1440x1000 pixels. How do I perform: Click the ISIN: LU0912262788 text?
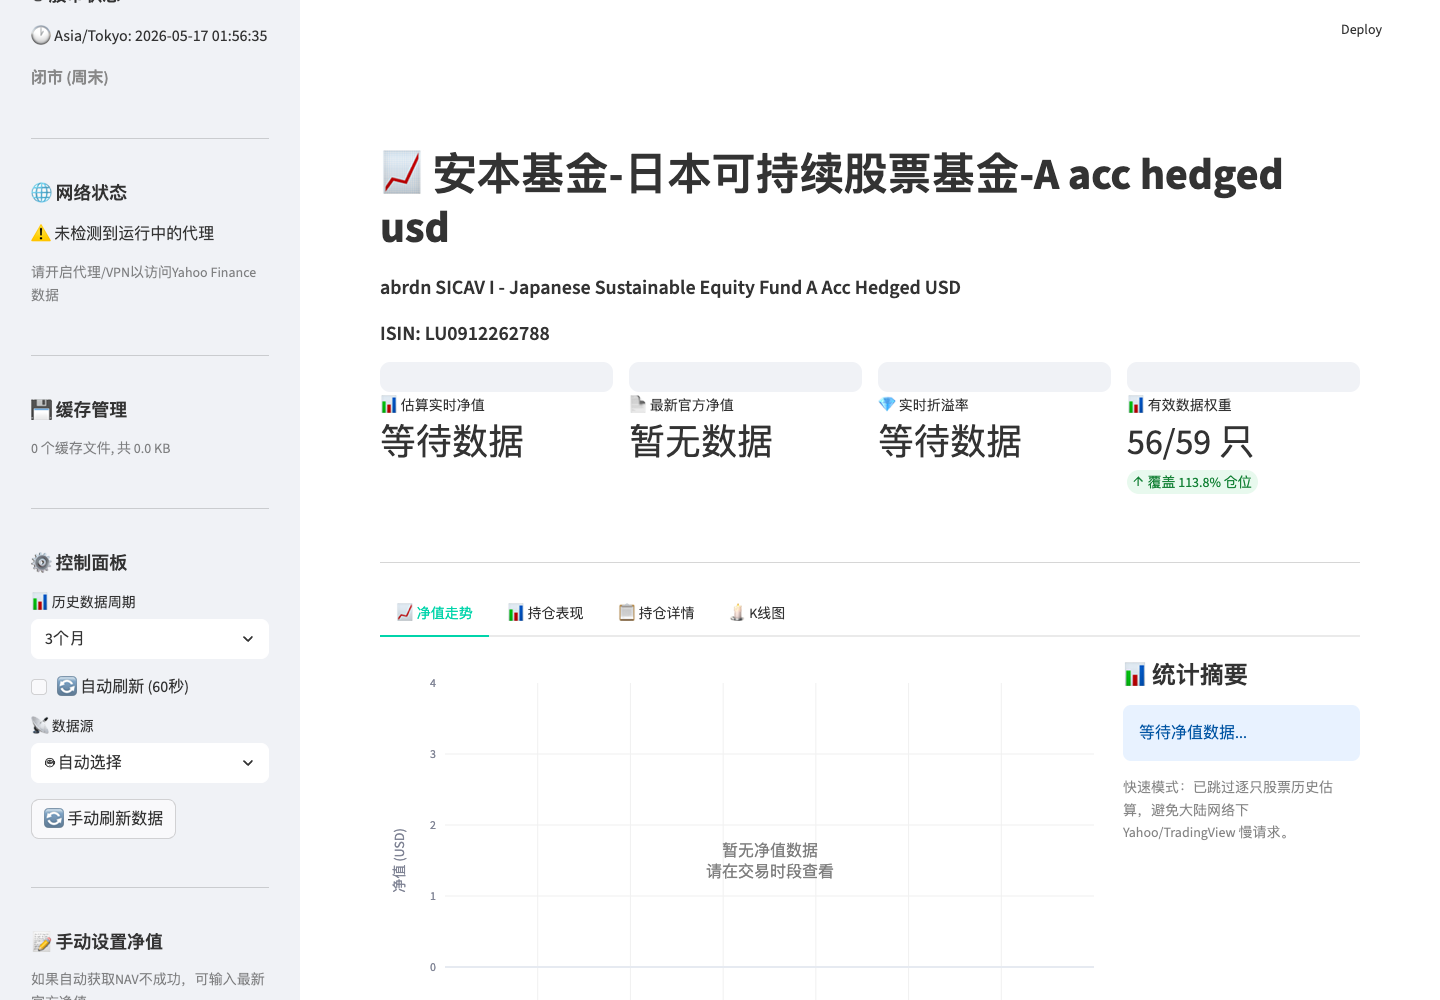point(465,334)
